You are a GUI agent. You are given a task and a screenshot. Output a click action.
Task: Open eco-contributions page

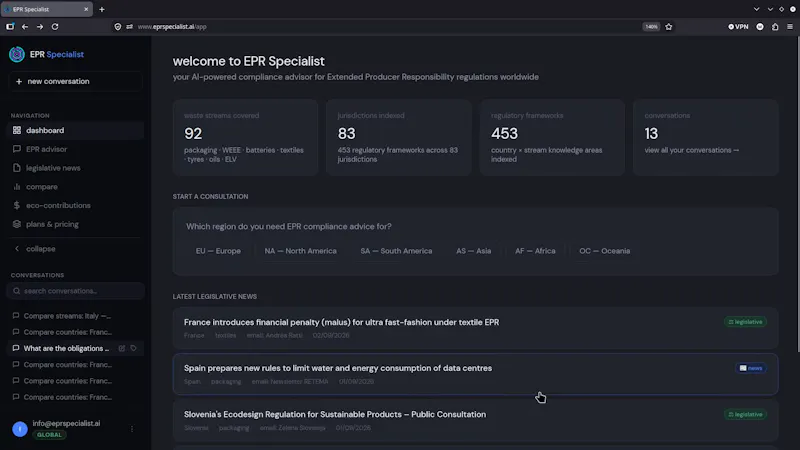[x=75, y=206]
